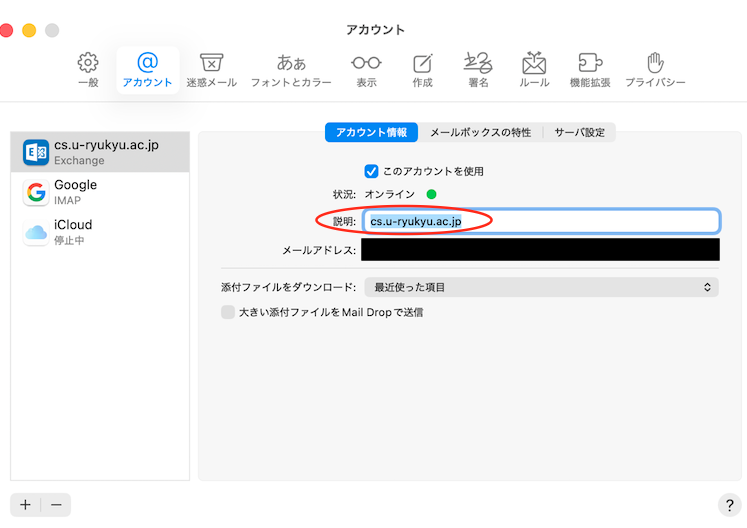
Task: Open help with the question mark button
Action: [729, 505]
